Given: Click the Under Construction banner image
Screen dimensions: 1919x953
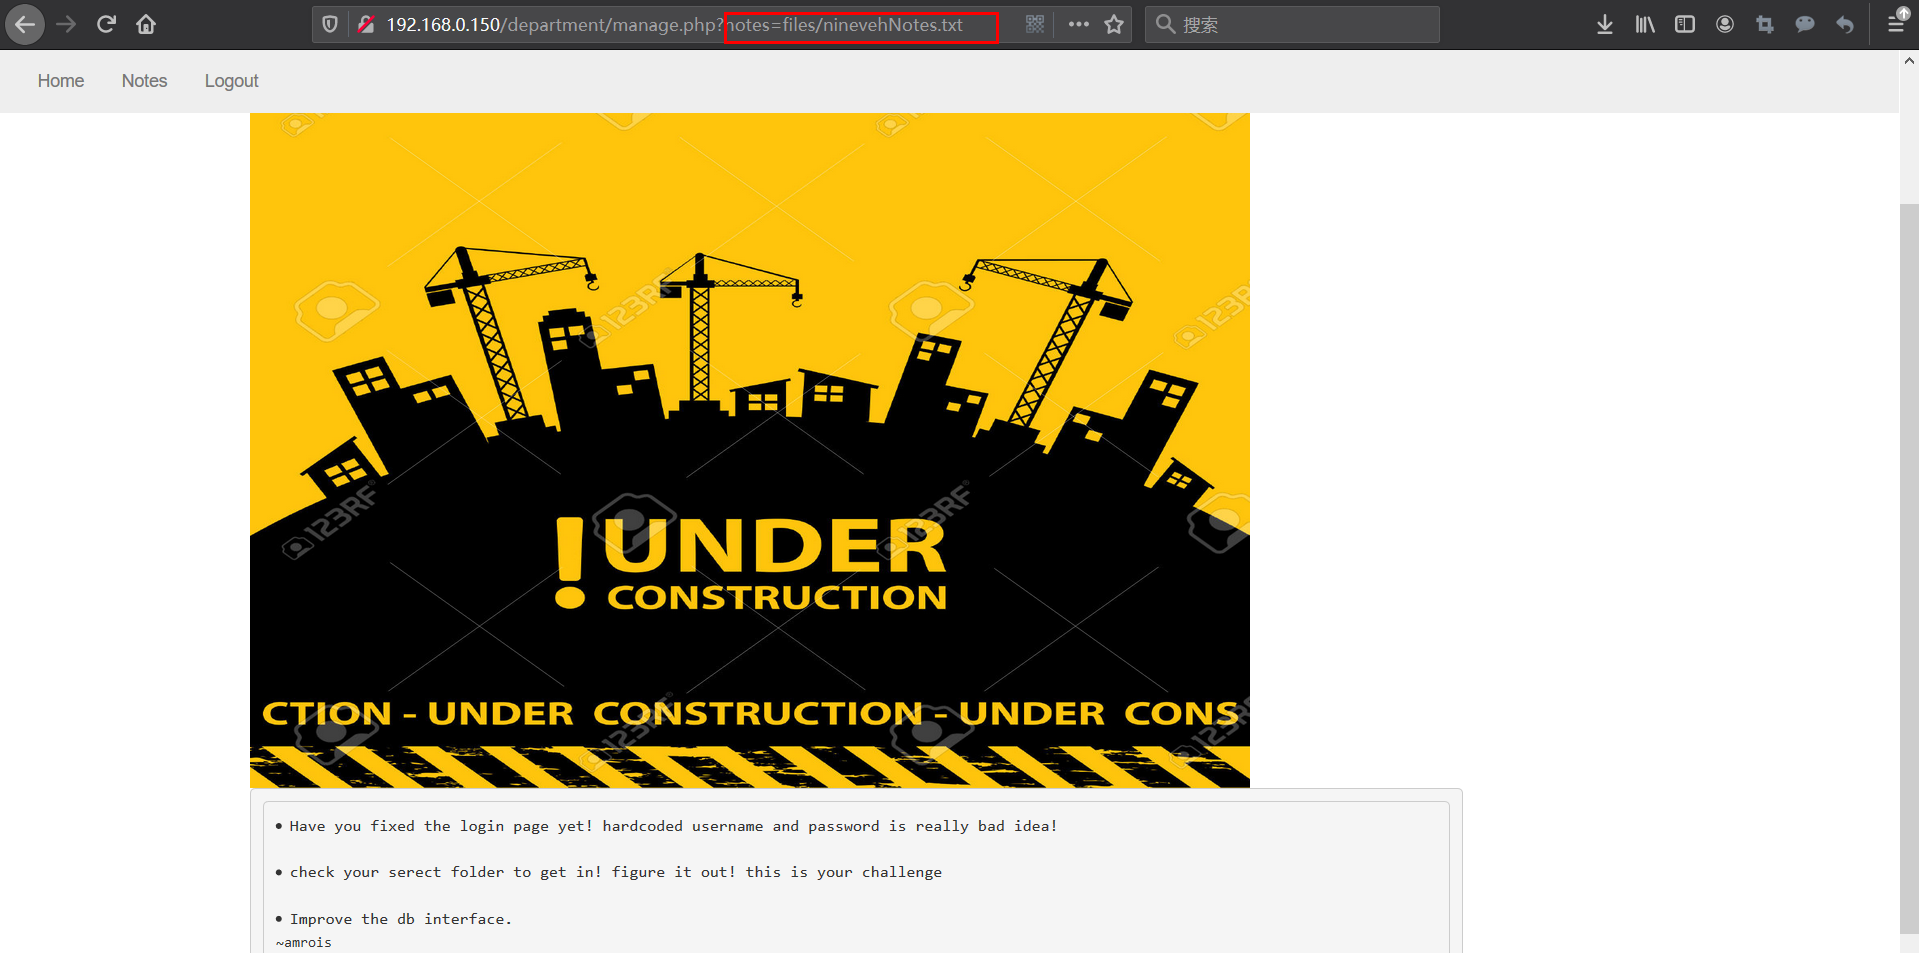Looking at the screenshot, I should (750, 450).
